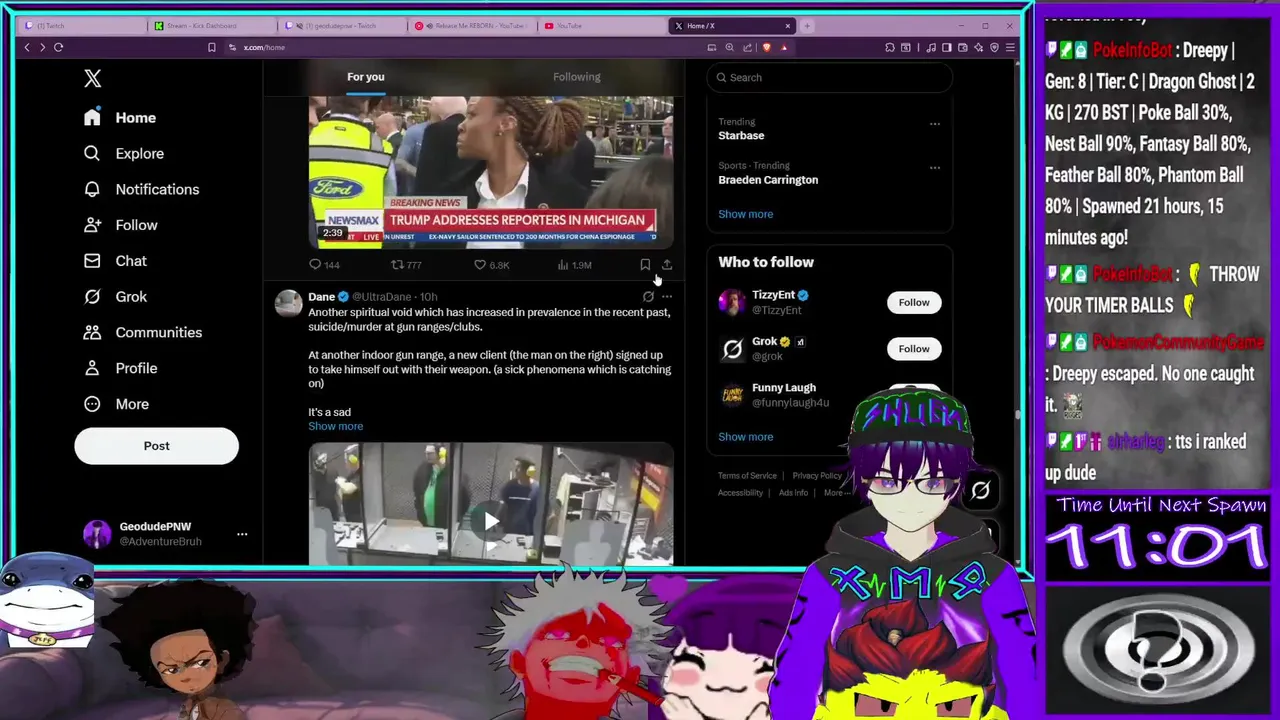Show more trending topics
The width and height of the screenshot is (1280, 720).
(x=745, y=214)
